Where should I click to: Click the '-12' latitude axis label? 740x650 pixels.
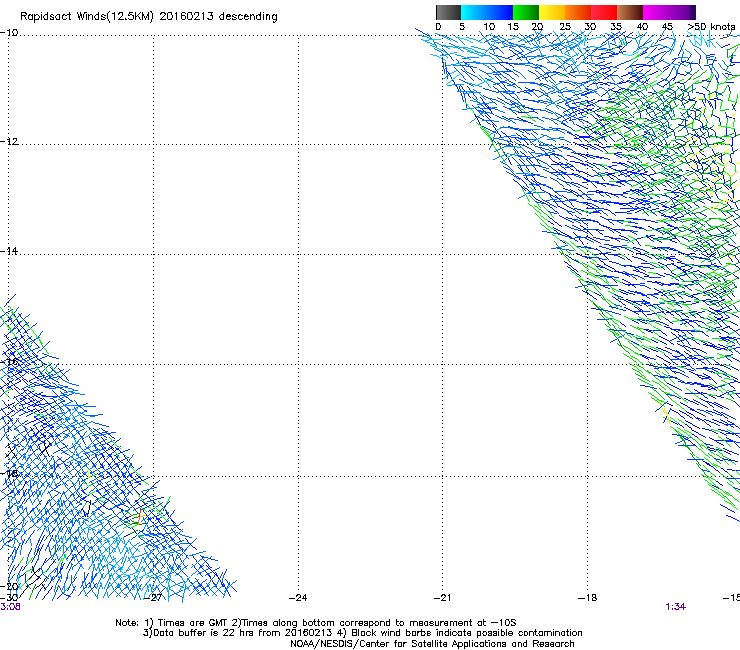point(9,142)
